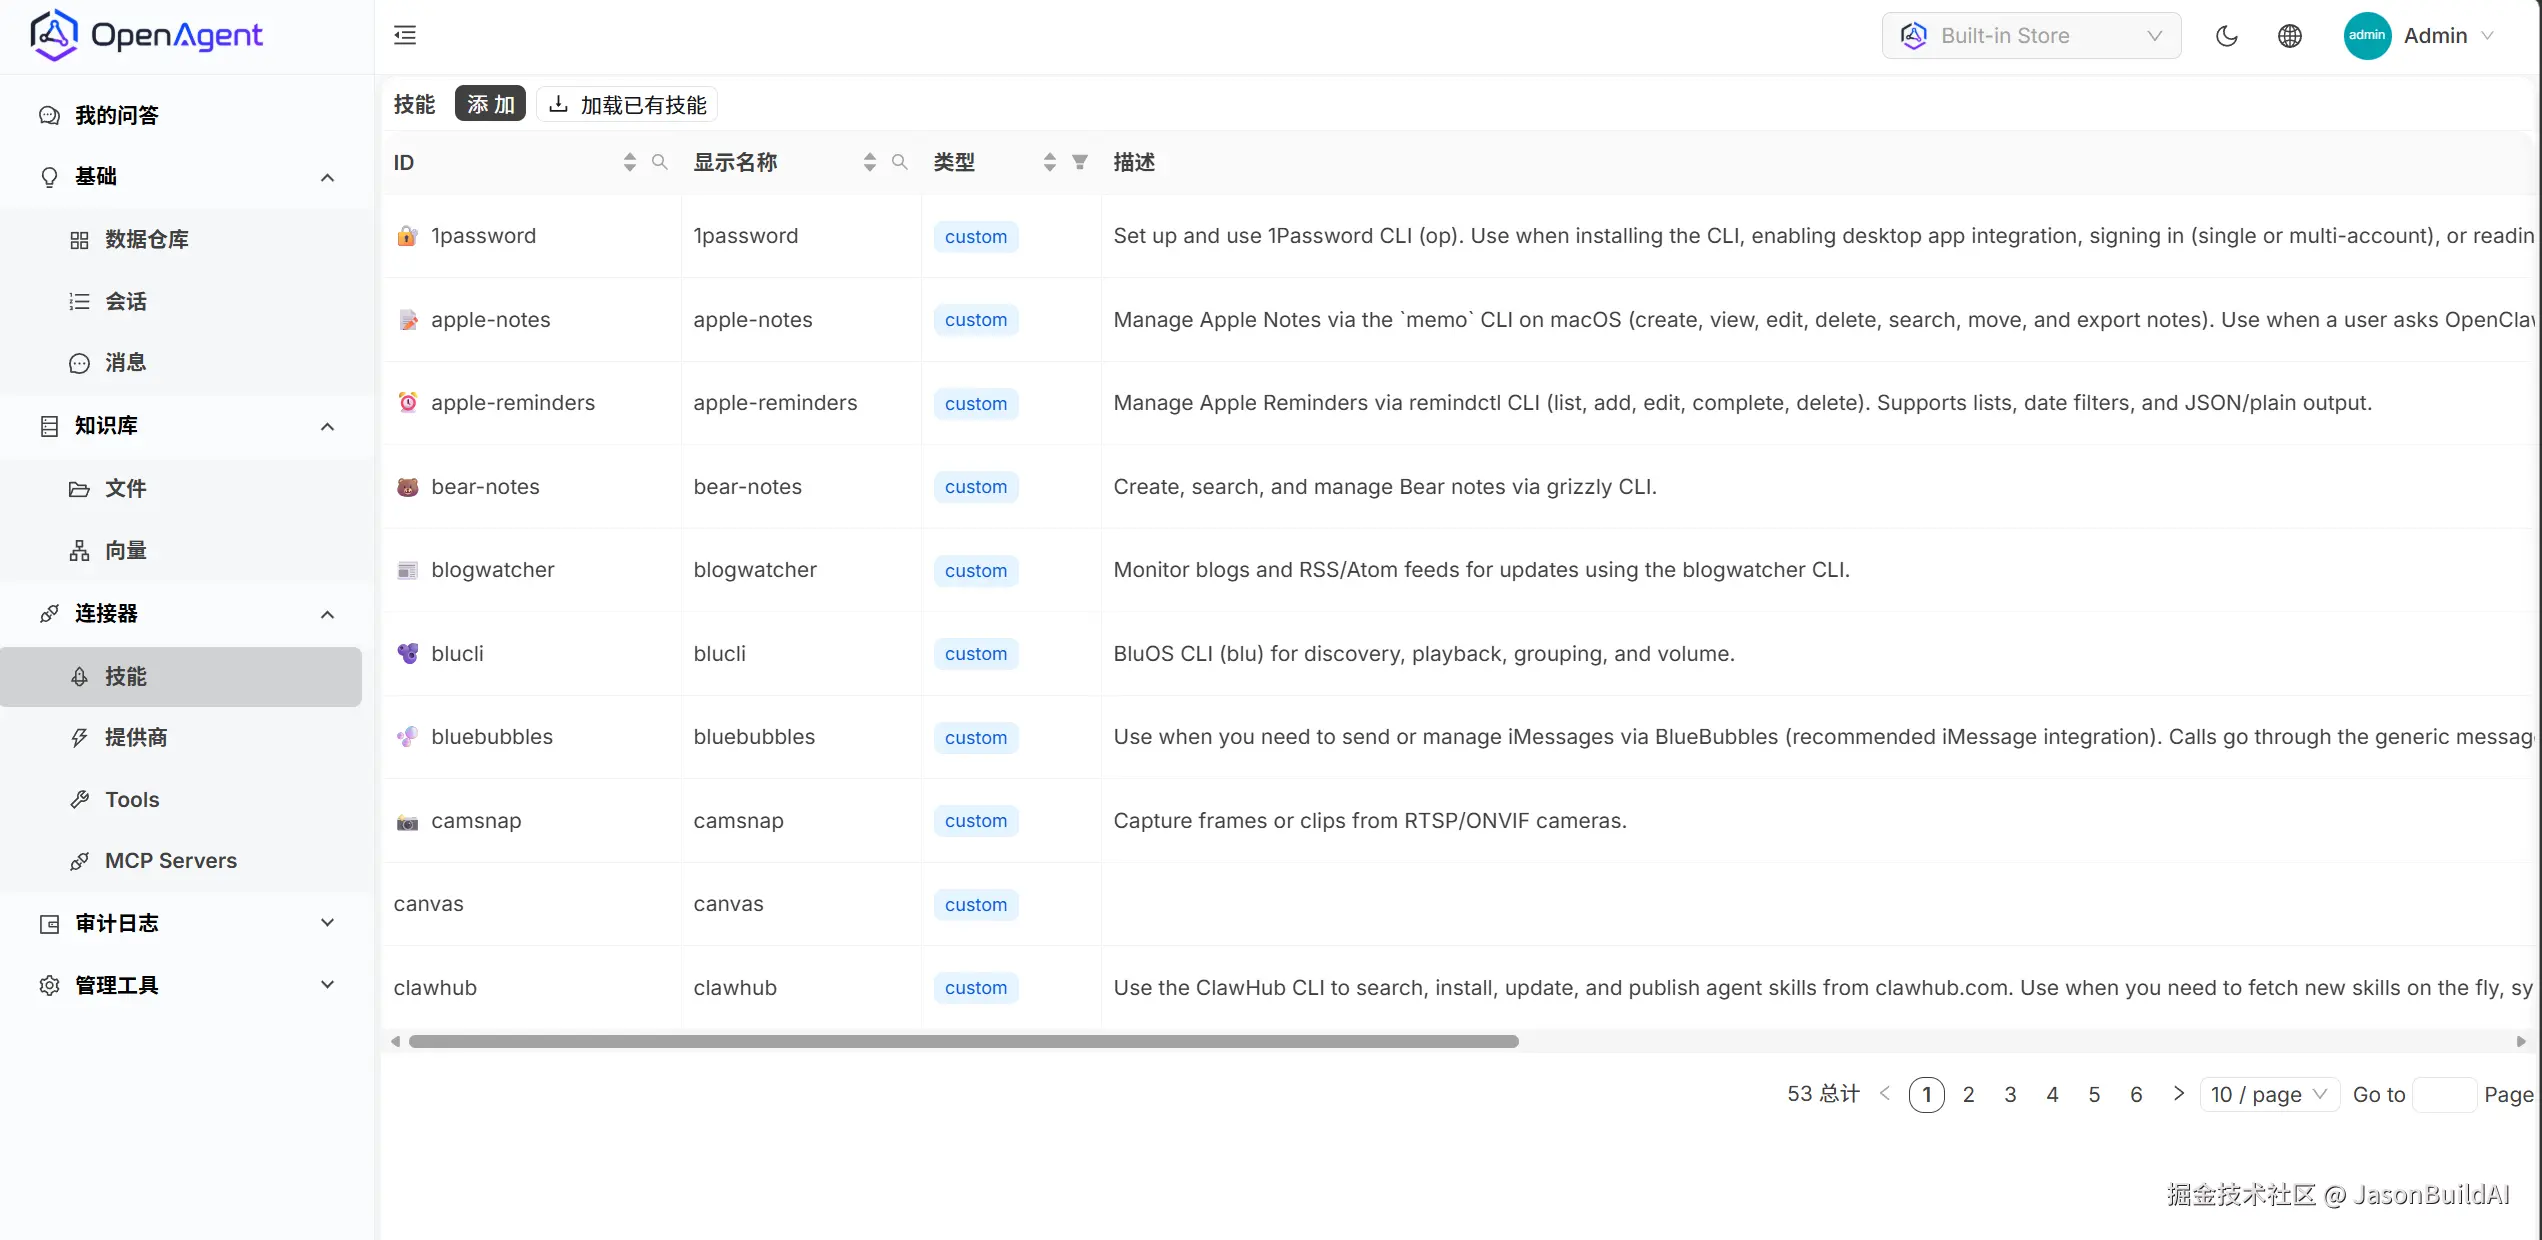
Task: Select 技能 in the sidebar
Action: click(x=181, y=677)
